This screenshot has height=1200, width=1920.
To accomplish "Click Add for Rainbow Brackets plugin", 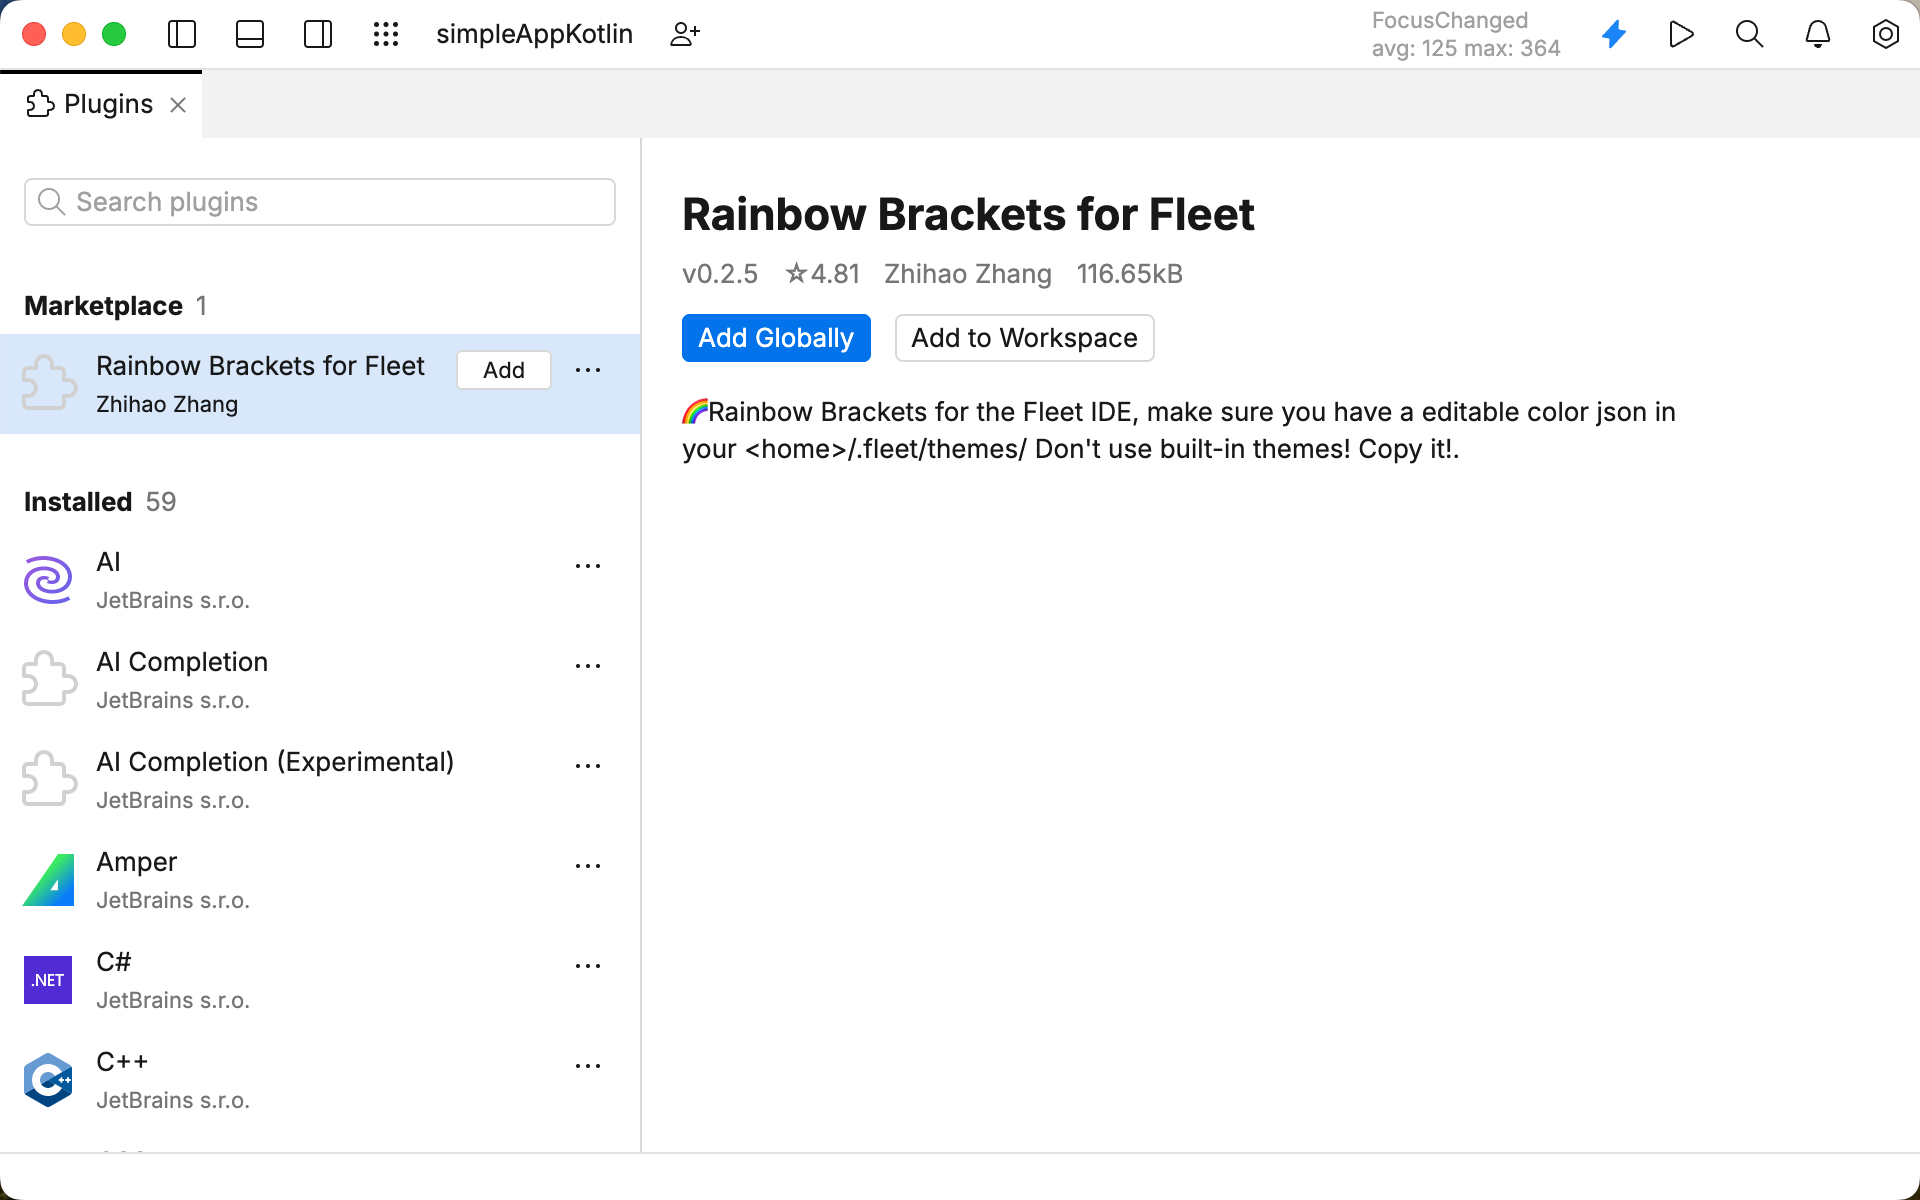I will click(x=504, y=370).
